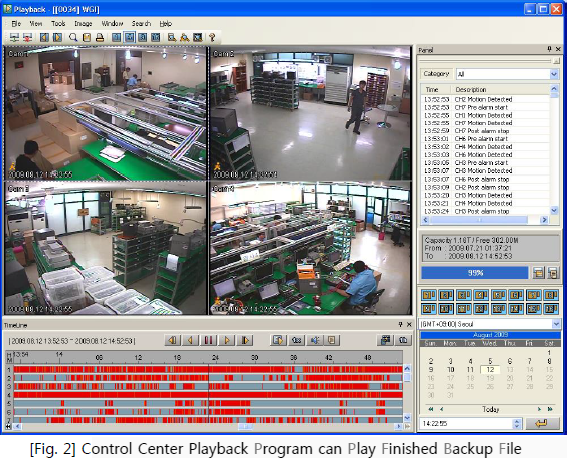Open the help question mark icon
The image size is (567, 458).
pyautogui.click(x=212, y=37)
